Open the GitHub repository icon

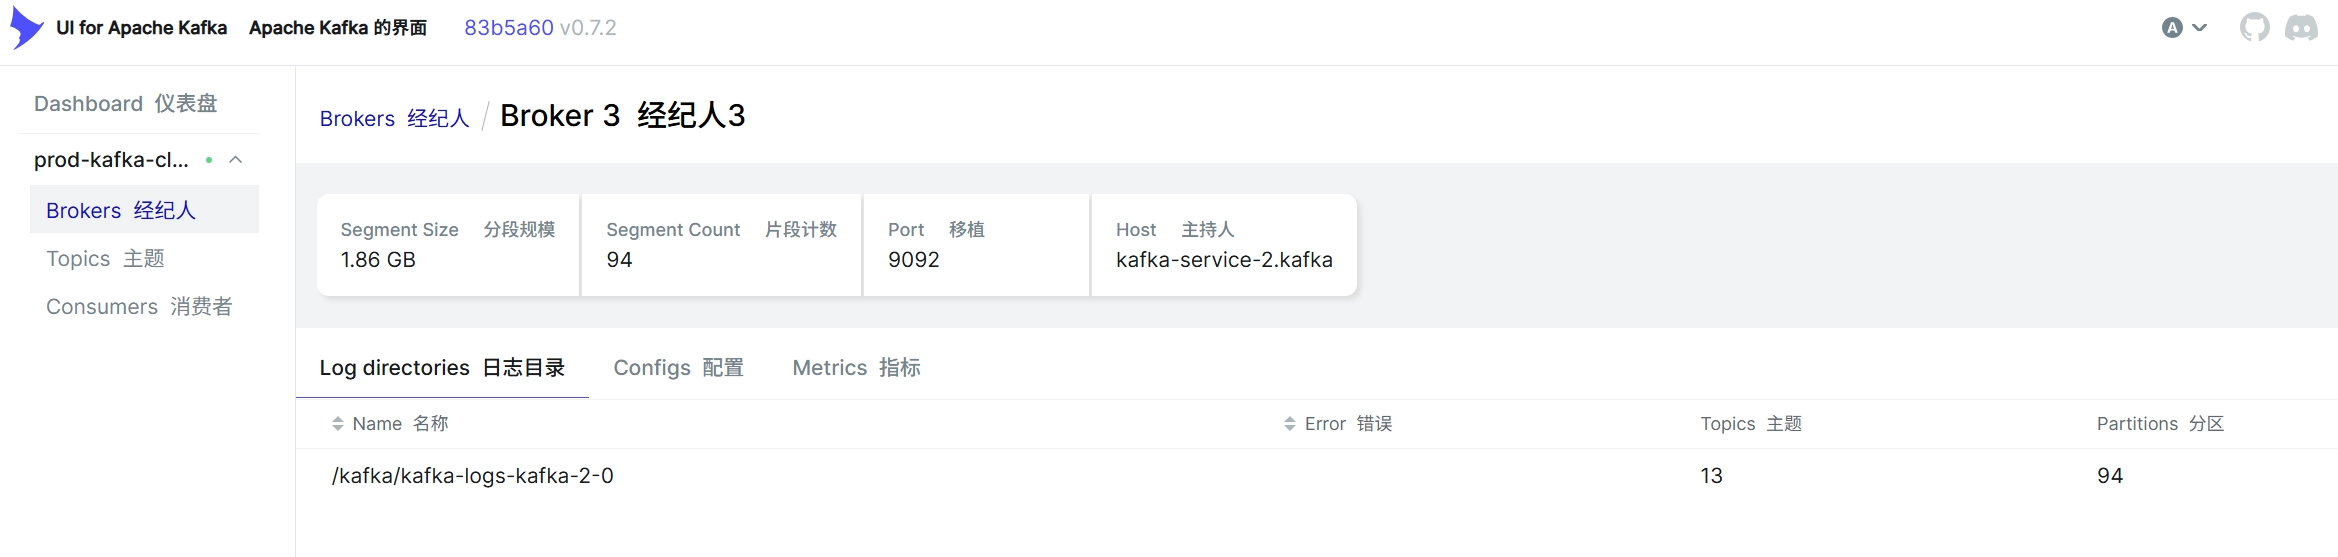point(2254,28)
